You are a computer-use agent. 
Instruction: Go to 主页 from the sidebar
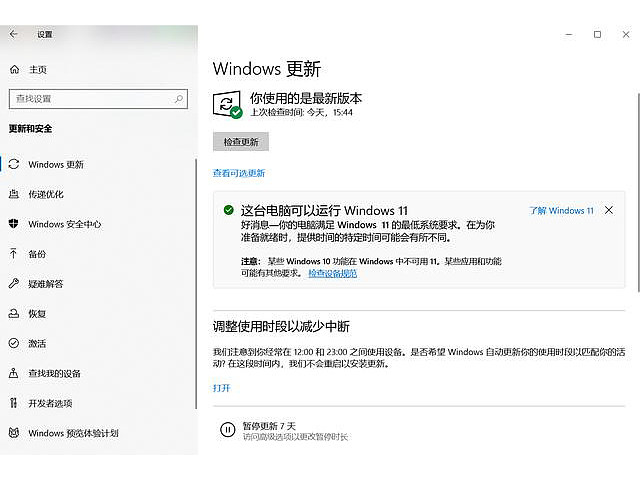click(38, 69)
